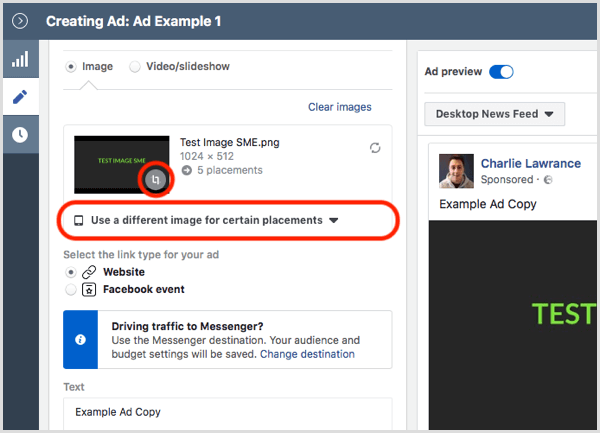The image size is (600, 433).
Task: Expand the sidebar with the arrow circle icon
Action: [20, 21]
